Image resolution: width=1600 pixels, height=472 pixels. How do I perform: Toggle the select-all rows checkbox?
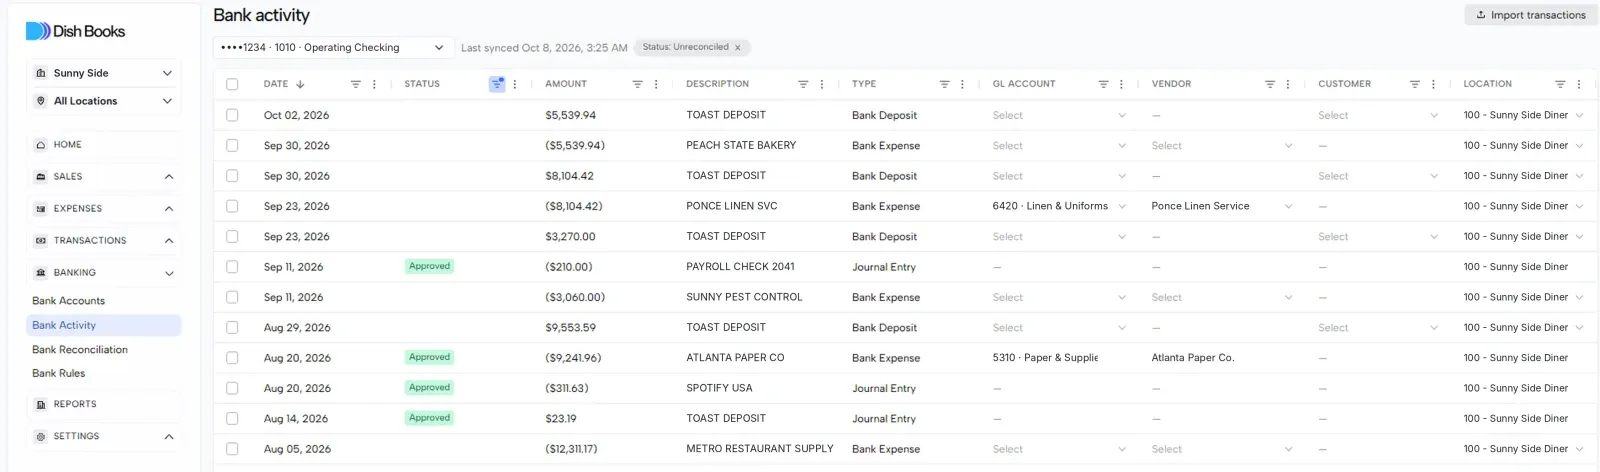pyautogui.click(x=232, y=84)
